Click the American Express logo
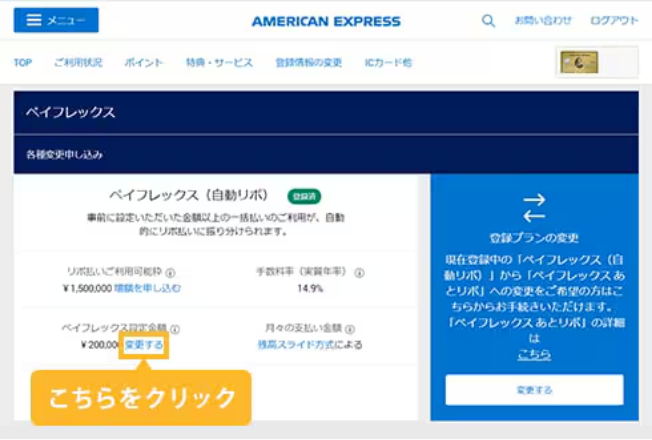 326,21
